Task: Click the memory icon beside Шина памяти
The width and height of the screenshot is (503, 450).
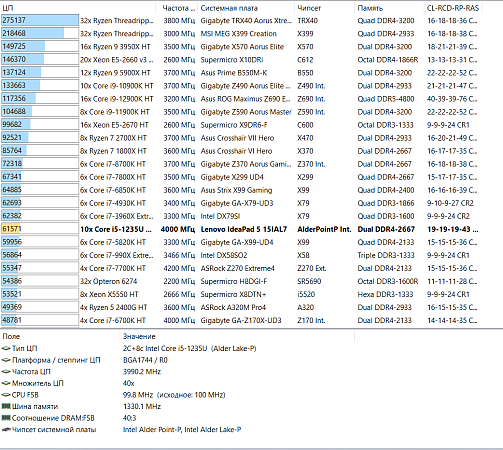Action: point(6,406)
